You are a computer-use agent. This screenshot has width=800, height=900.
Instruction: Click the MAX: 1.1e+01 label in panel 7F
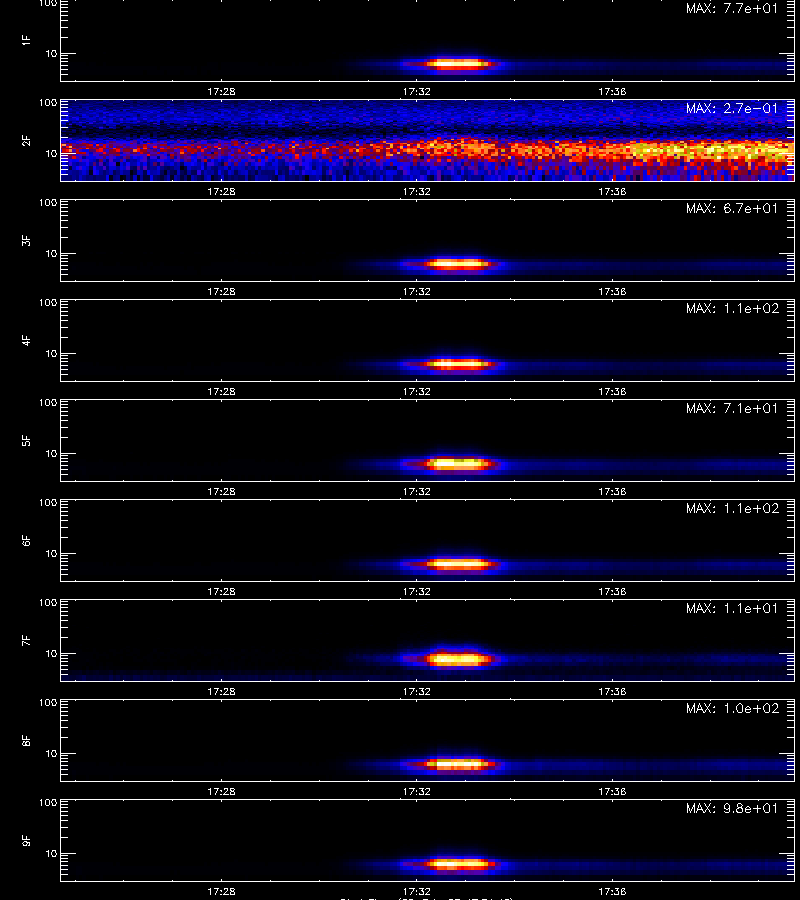[732, 608]
